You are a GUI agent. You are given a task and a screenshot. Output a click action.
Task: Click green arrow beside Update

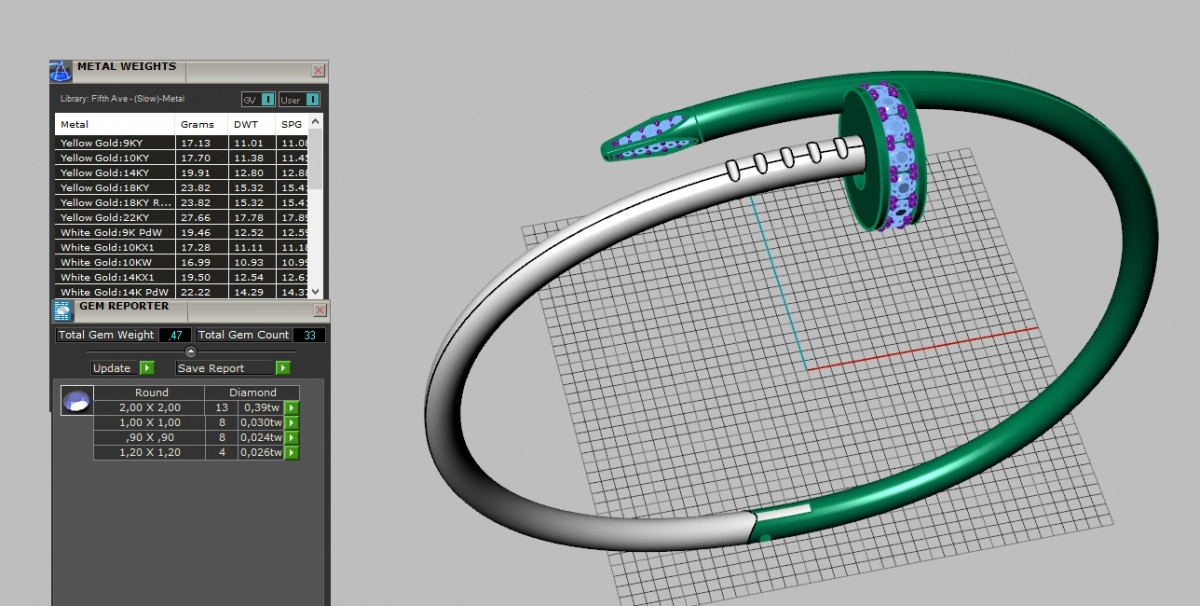click(x=147, y=368)
